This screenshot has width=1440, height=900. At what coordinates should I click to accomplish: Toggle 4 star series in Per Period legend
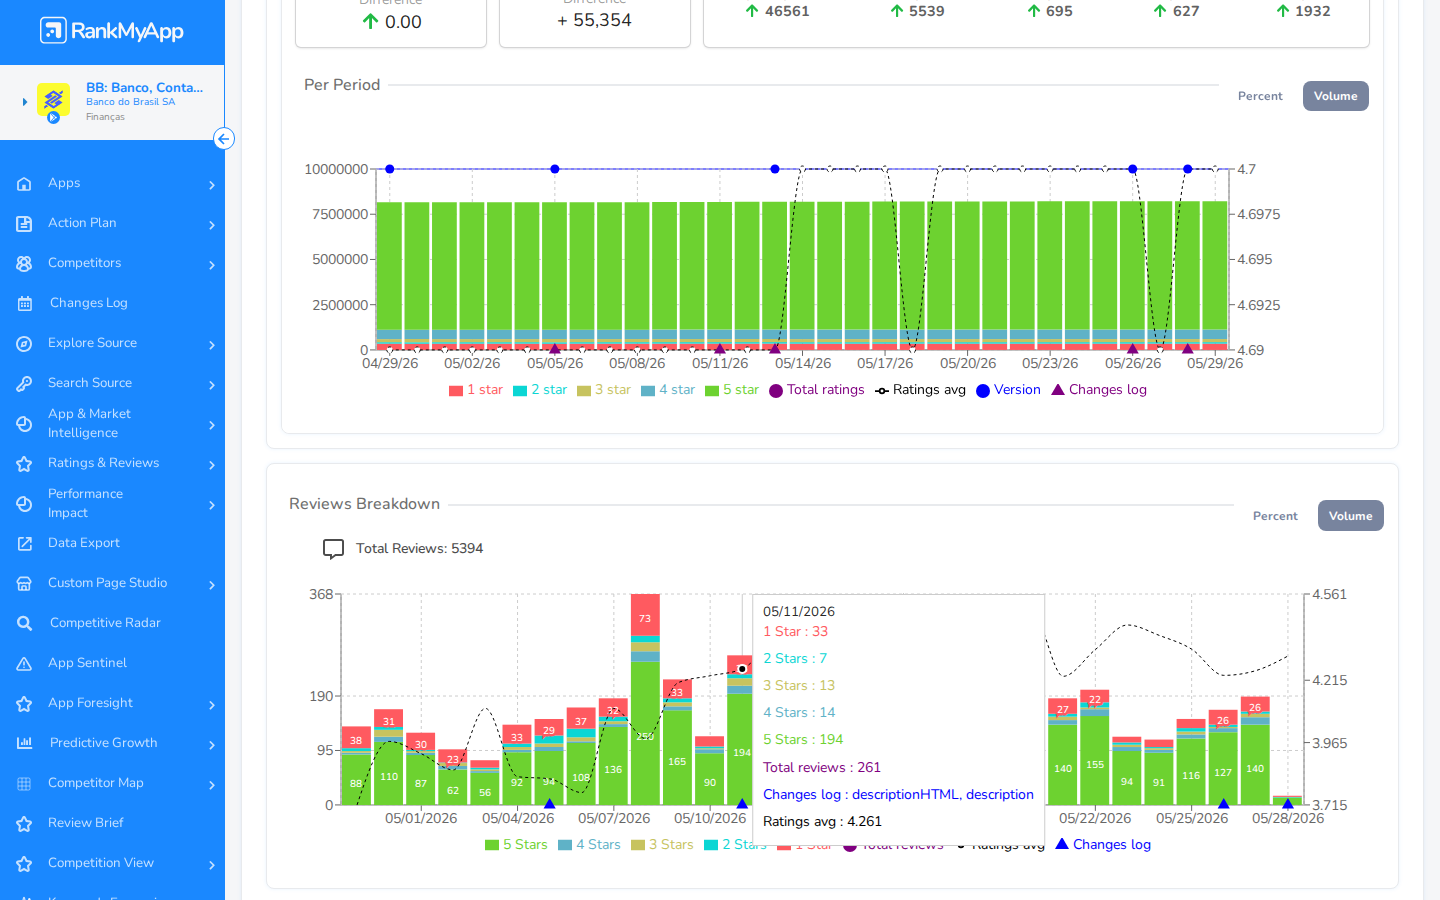pyautogui.click(x=668, y=390)
